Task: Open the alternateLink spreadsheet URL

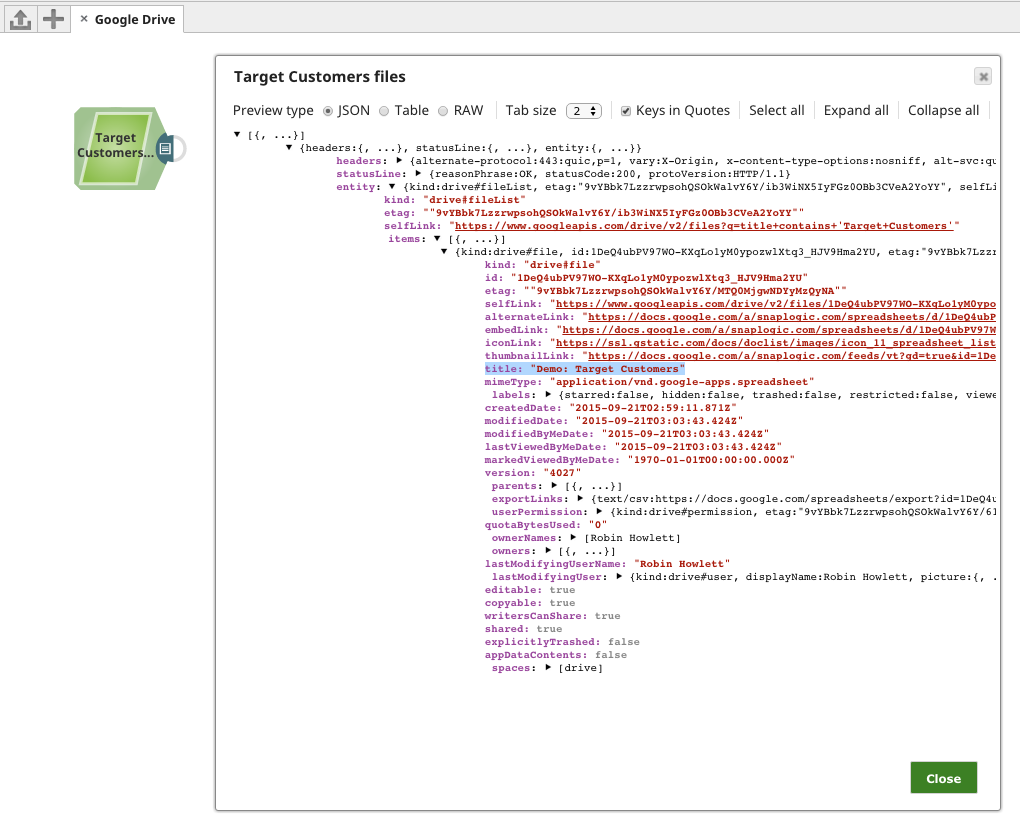Action: [x=792, y=317]
